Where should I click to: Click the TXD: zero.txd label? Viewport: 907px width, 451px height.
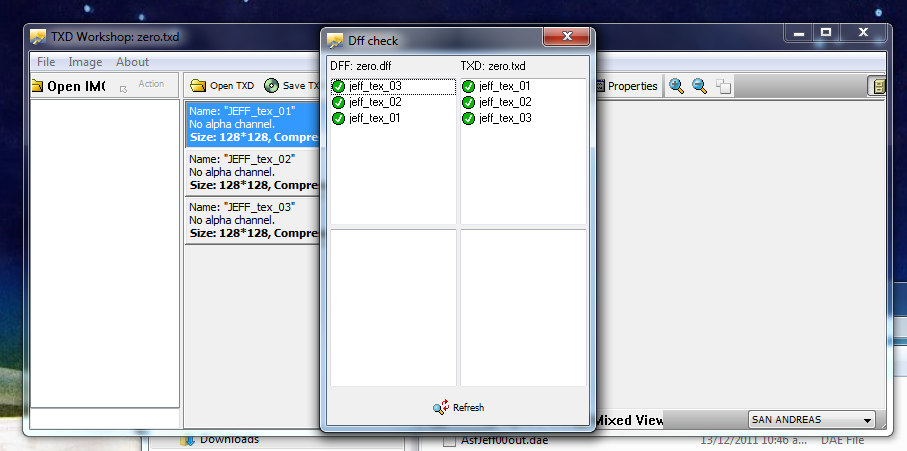tap(493, 66)
